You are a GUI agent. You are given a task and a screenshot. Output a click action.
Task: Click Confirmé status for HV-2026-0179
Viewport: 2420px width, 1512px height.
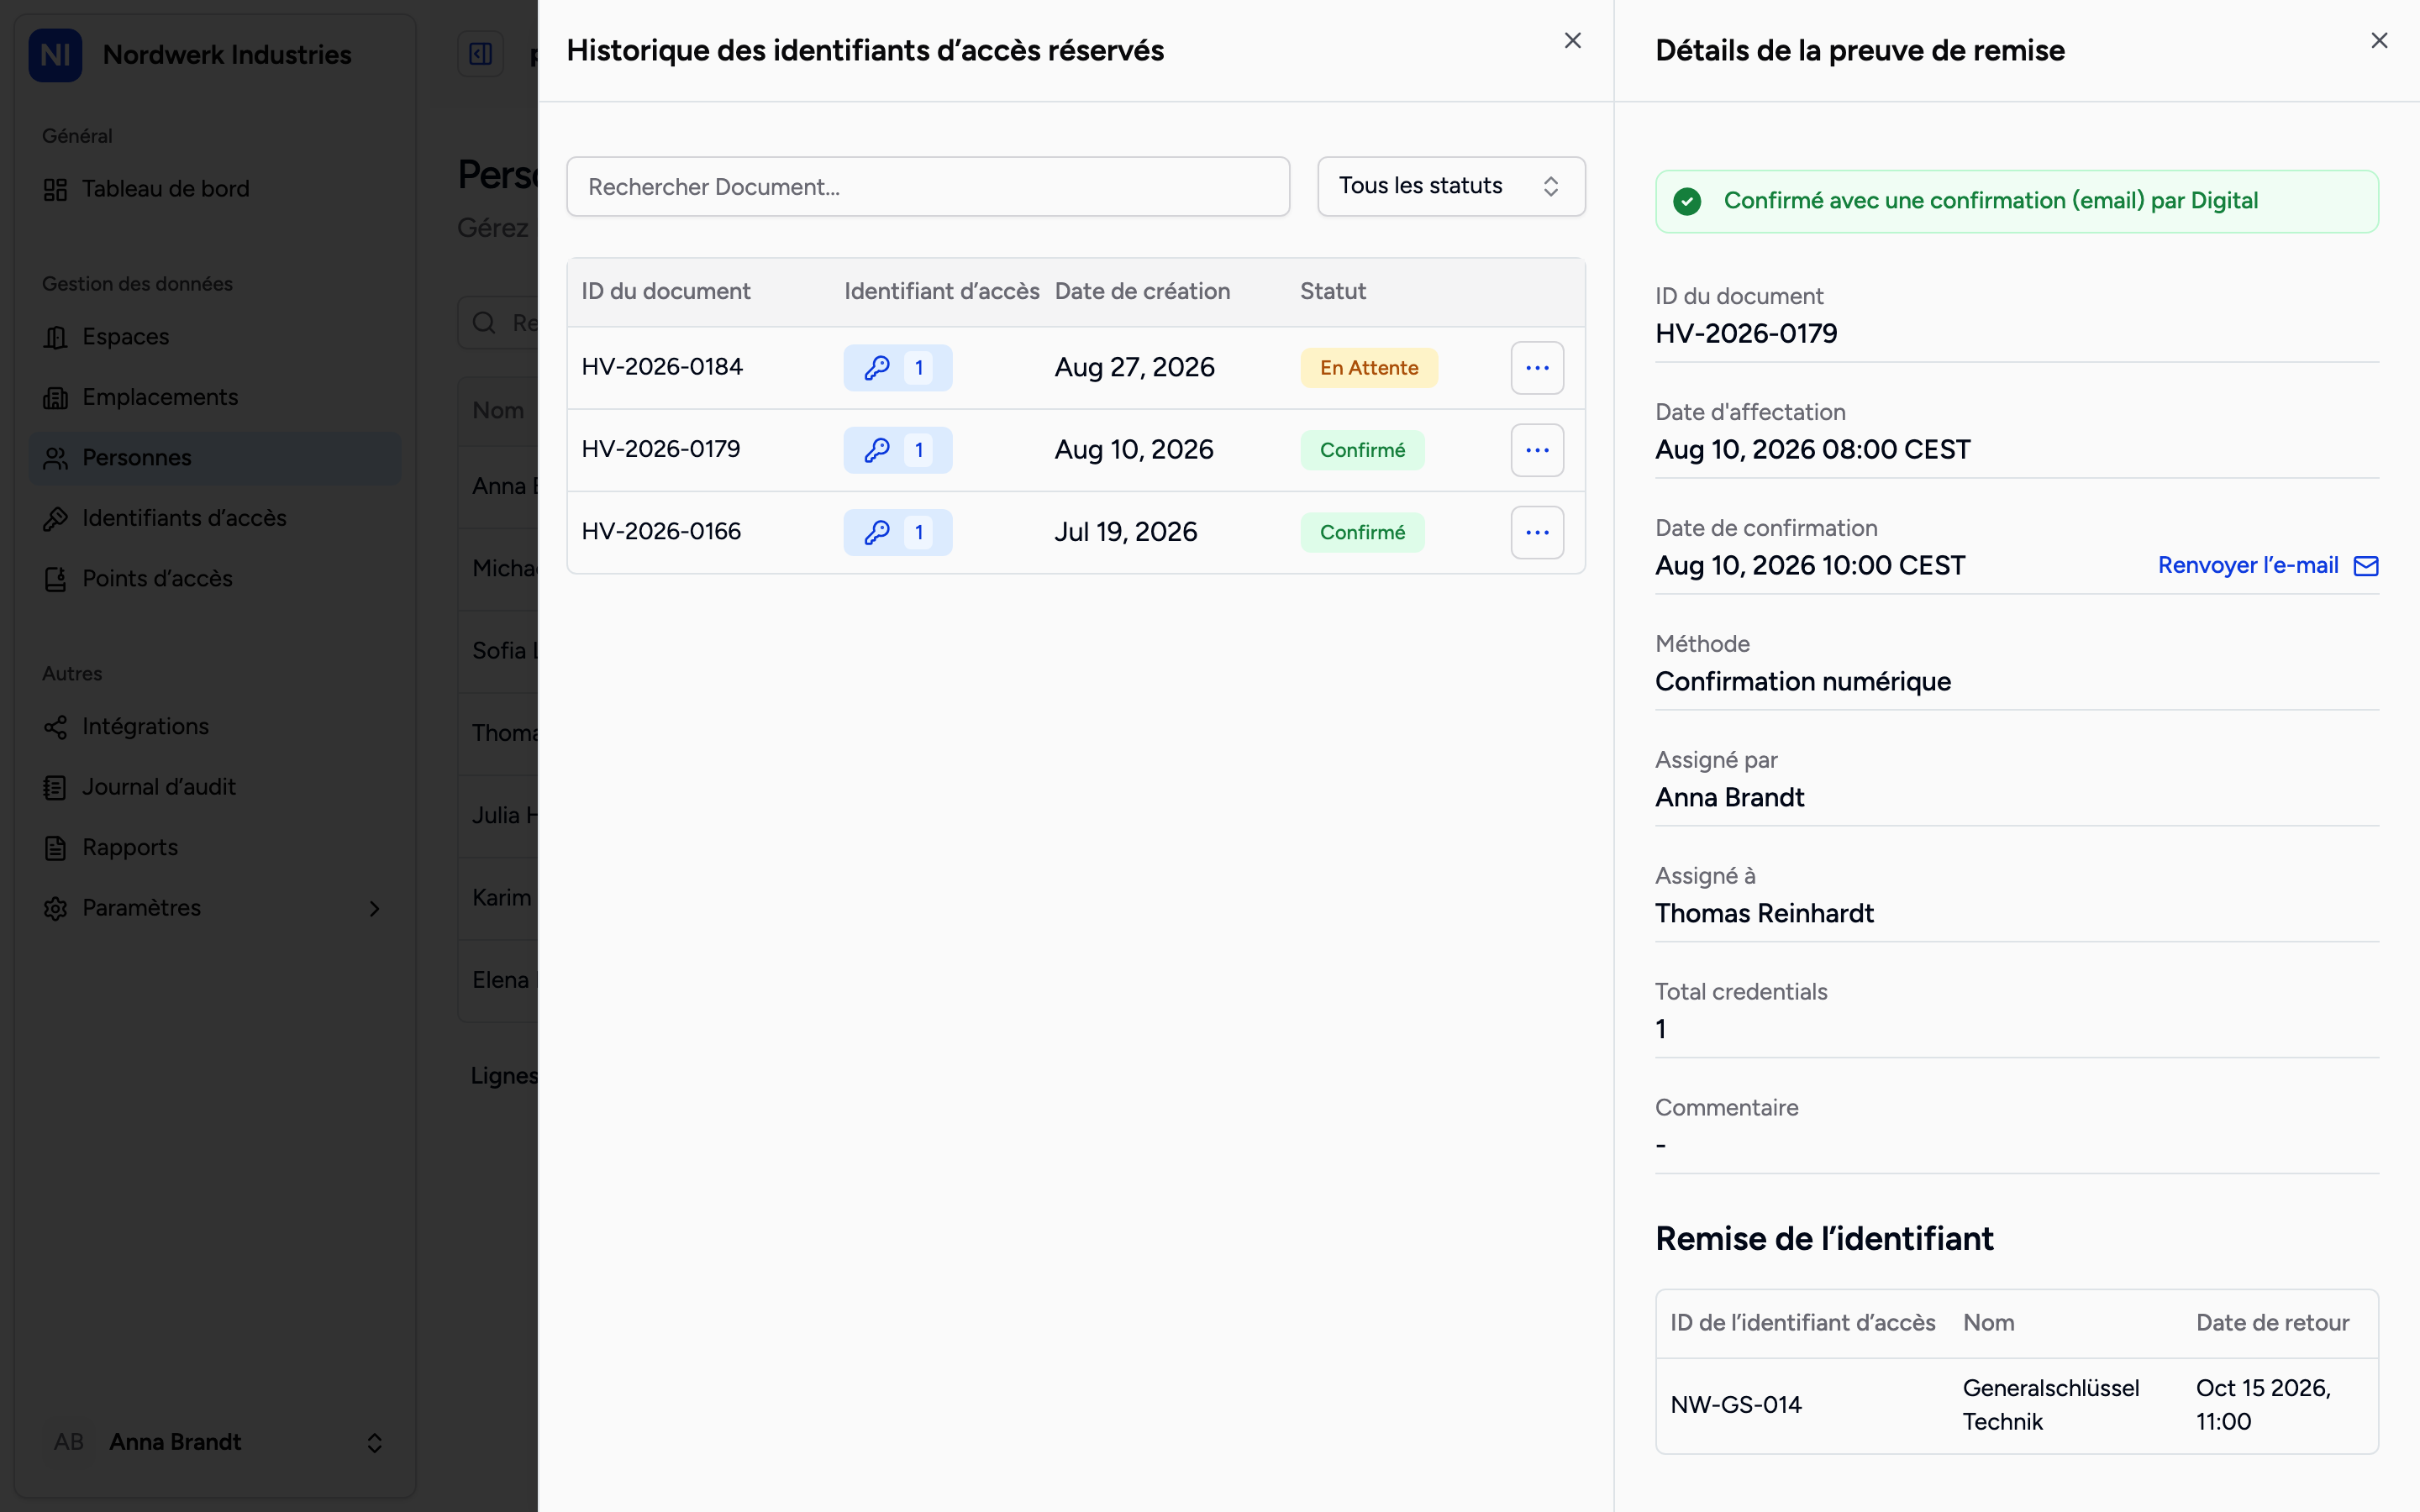pyautogui.click(x=1362, y=450)
